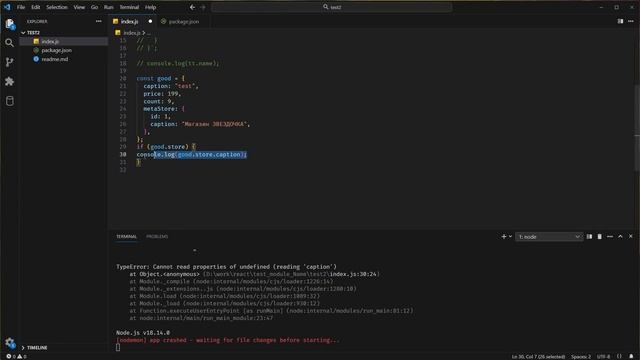Open the Run menu
Viewport: 640px width, 360px height.
109,7
